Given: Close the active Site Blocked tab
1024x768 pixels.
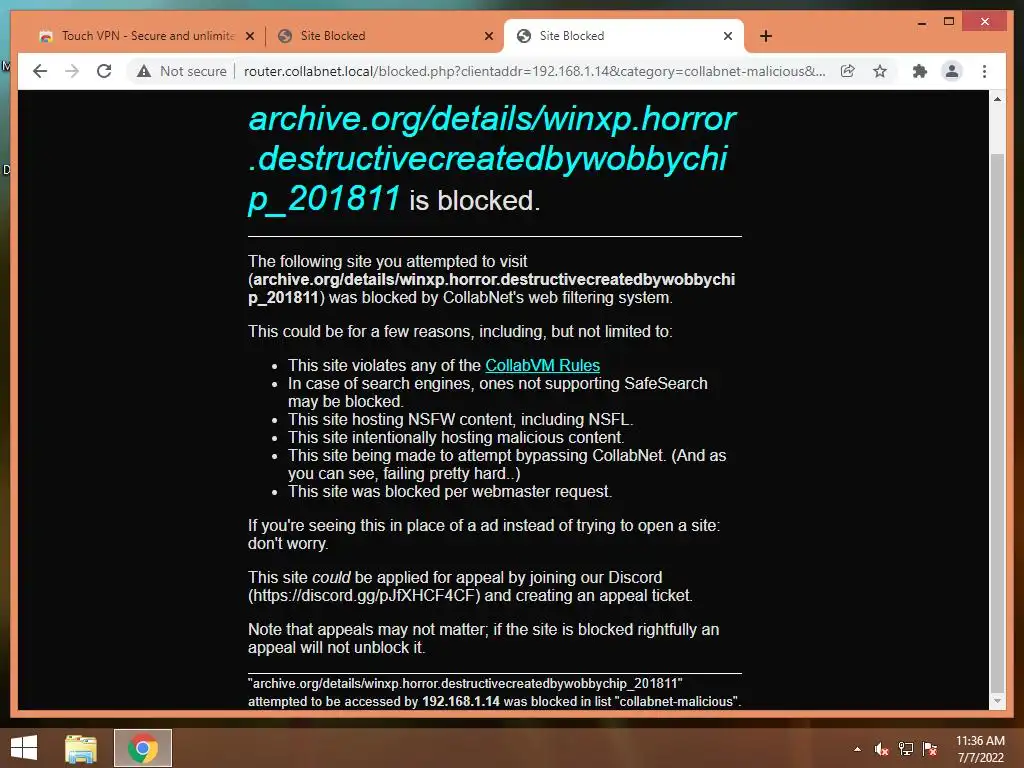Looking at the screenshot, I should click(728, 37).
